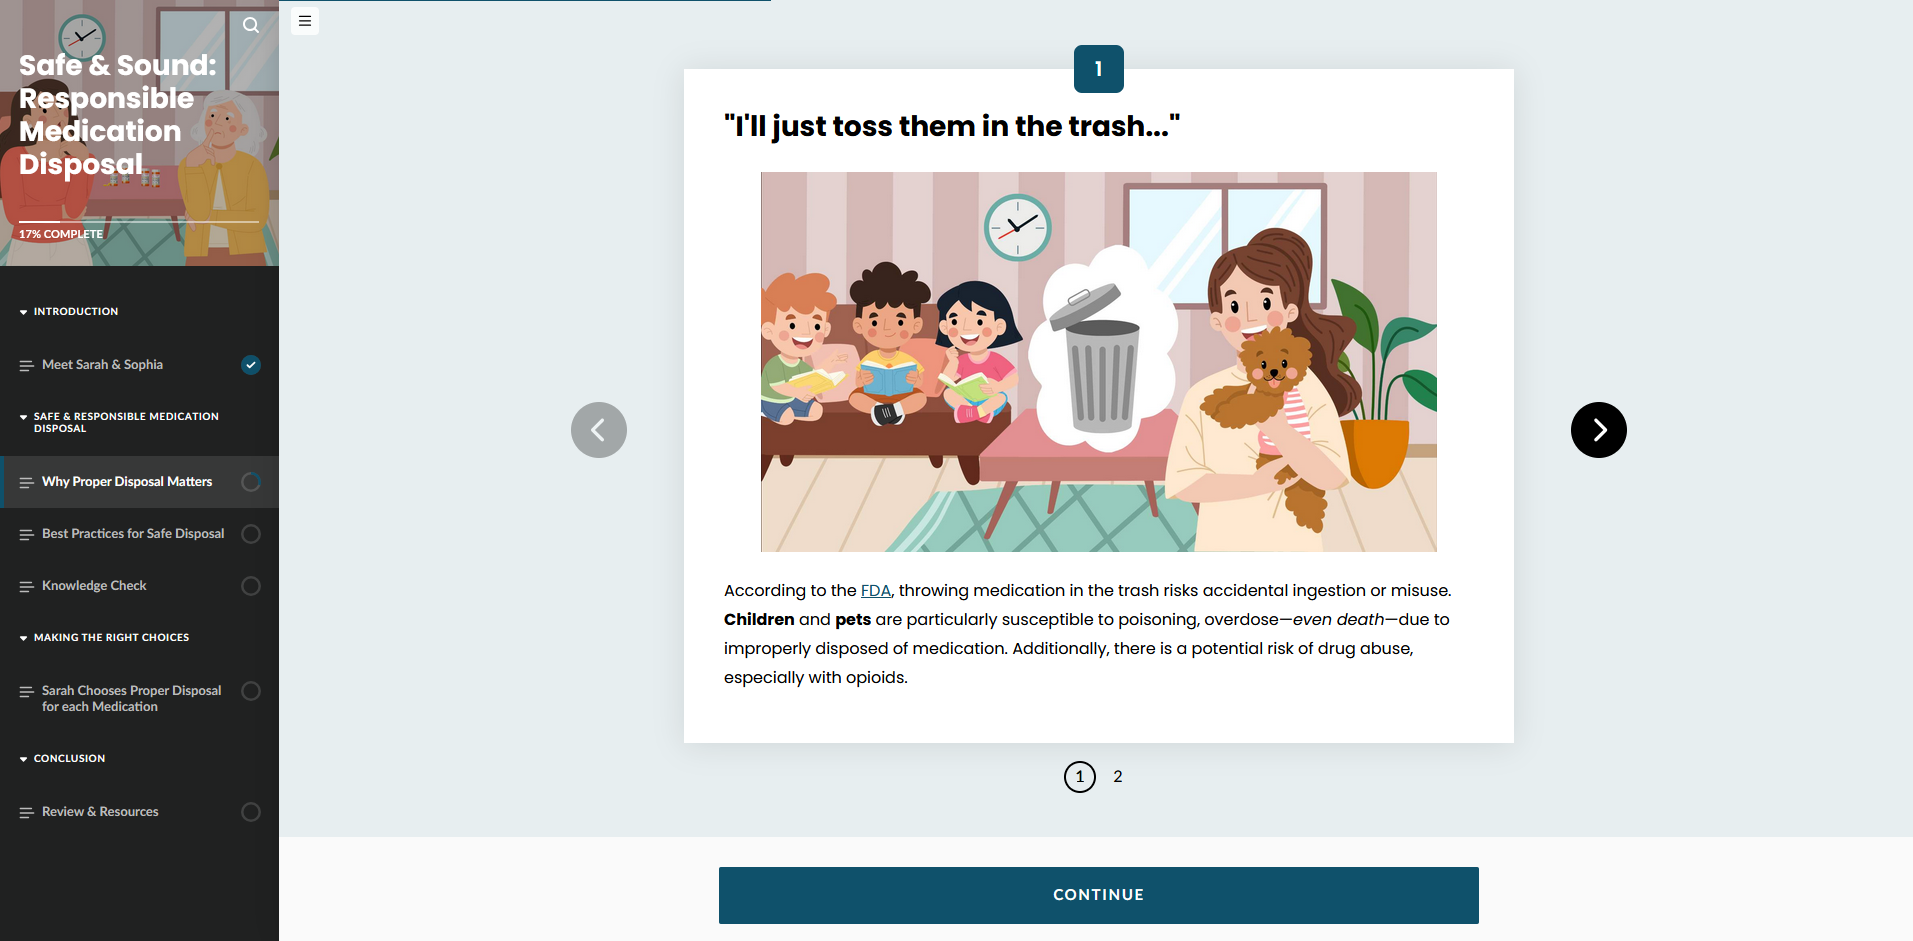Open the FDA link in the text

tap(875, 591)
